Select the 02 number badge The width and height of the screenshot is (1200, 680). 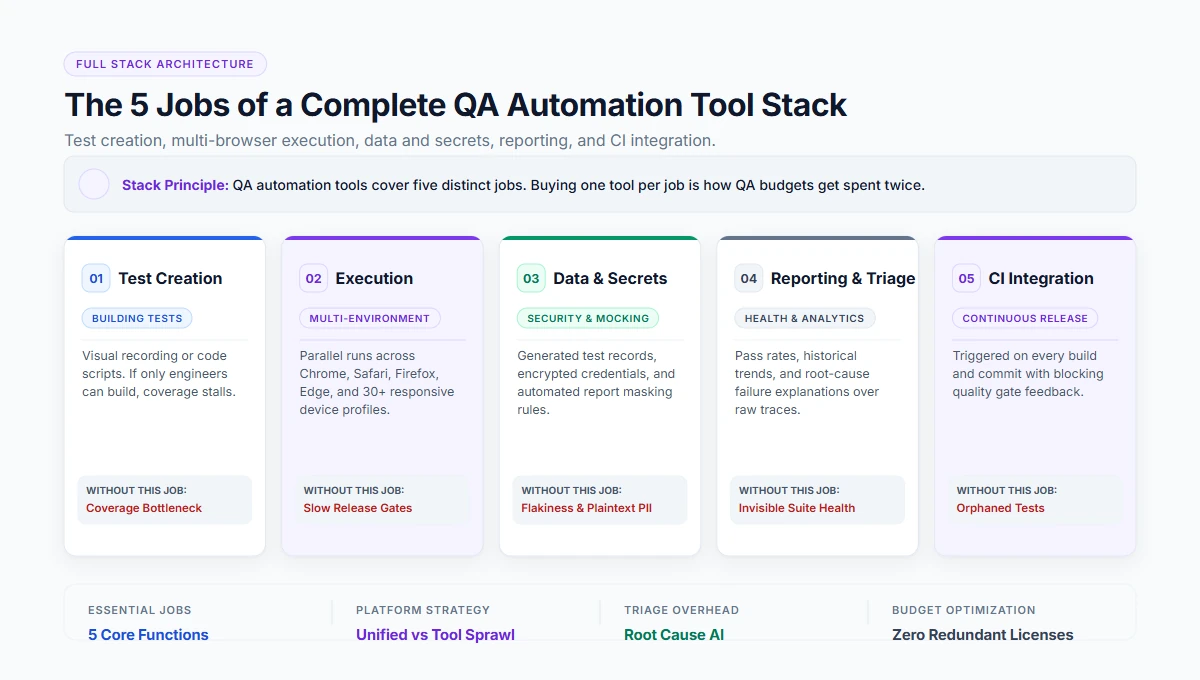313,278
